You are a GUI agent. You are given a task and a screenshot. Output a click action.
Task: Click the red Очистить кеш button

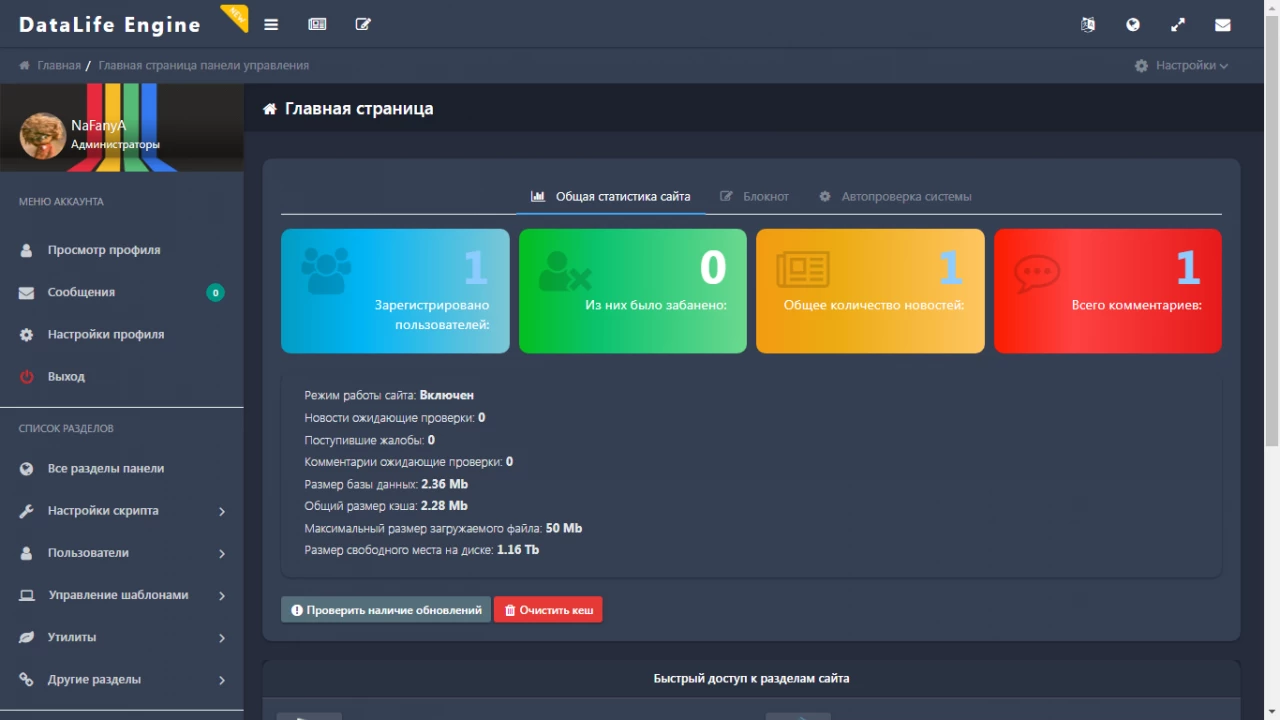tap(548, 610)
